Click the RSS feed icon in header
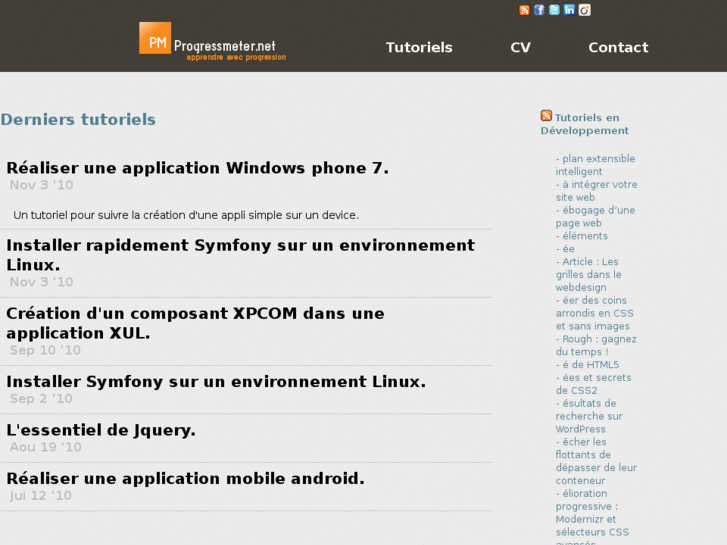727x545 pixels. [x=524, y=10]
